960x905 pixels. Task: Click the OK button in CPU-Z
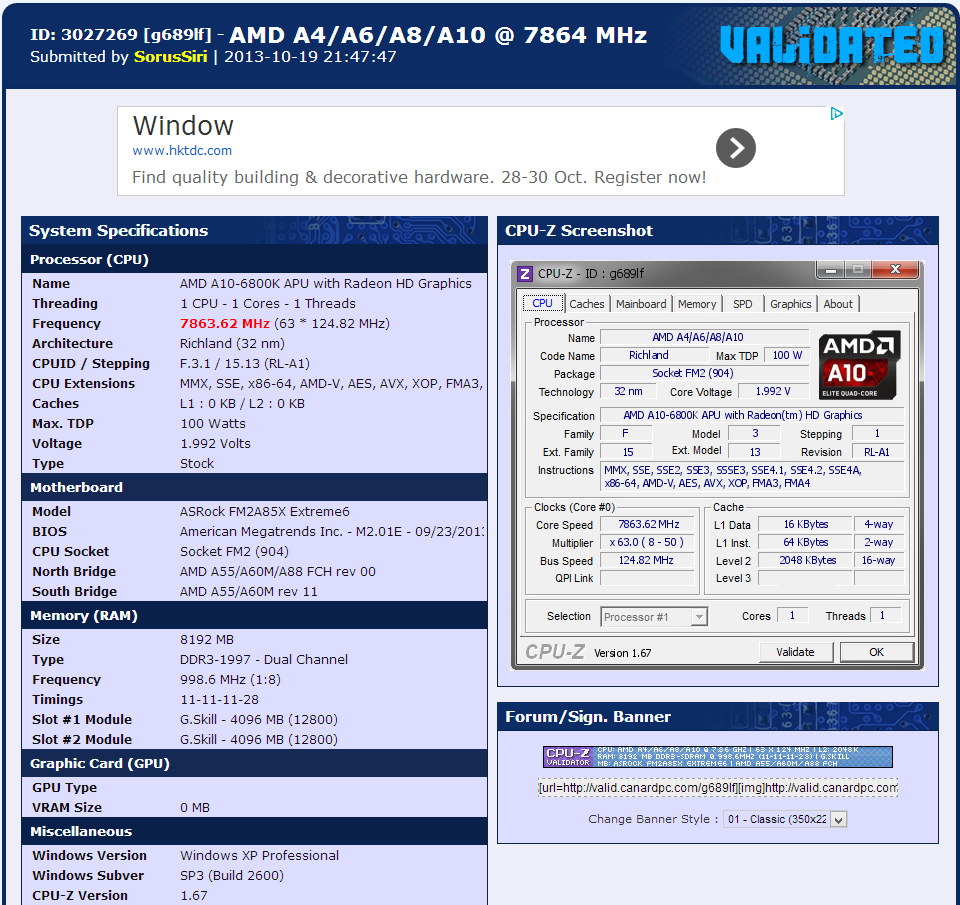(x=877, y=652)
